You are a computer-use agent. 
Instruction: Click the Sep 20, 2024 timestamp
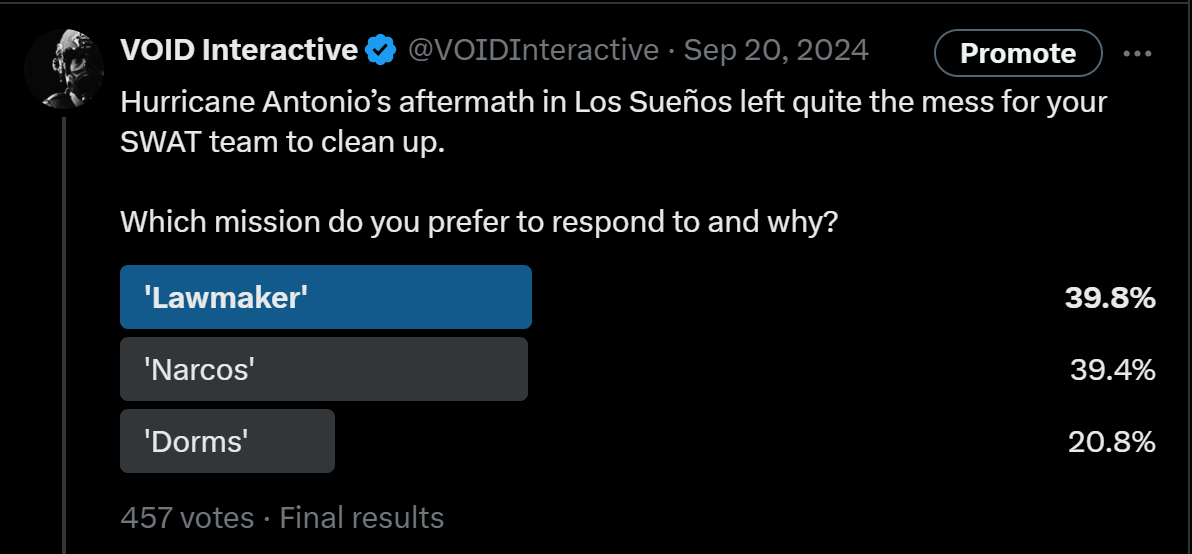[x=776, y=50]
